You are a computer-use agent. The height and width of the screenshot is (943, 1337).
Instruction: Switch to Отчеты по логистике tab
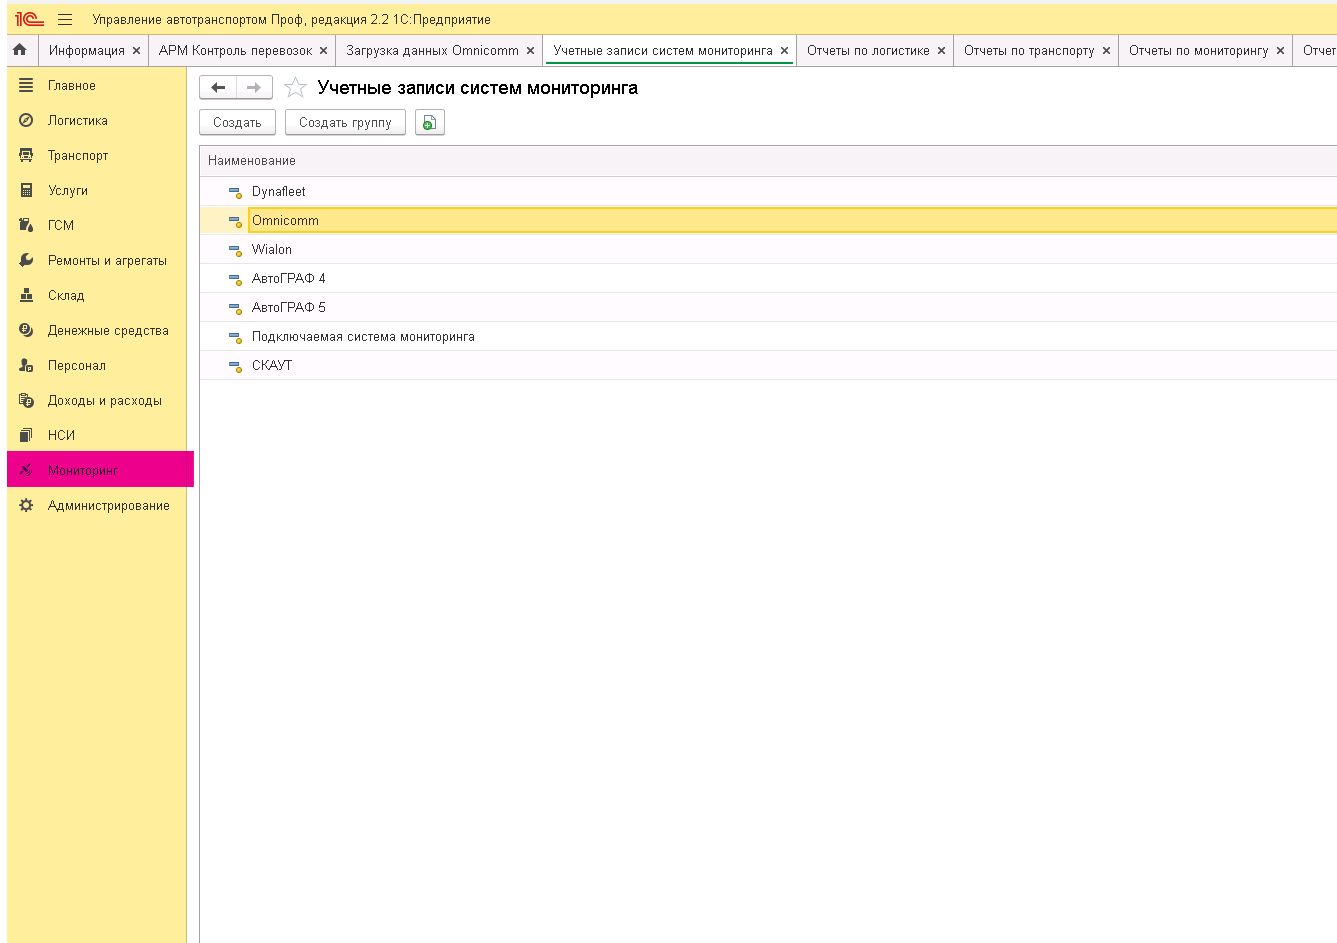[x=868, y=51]
